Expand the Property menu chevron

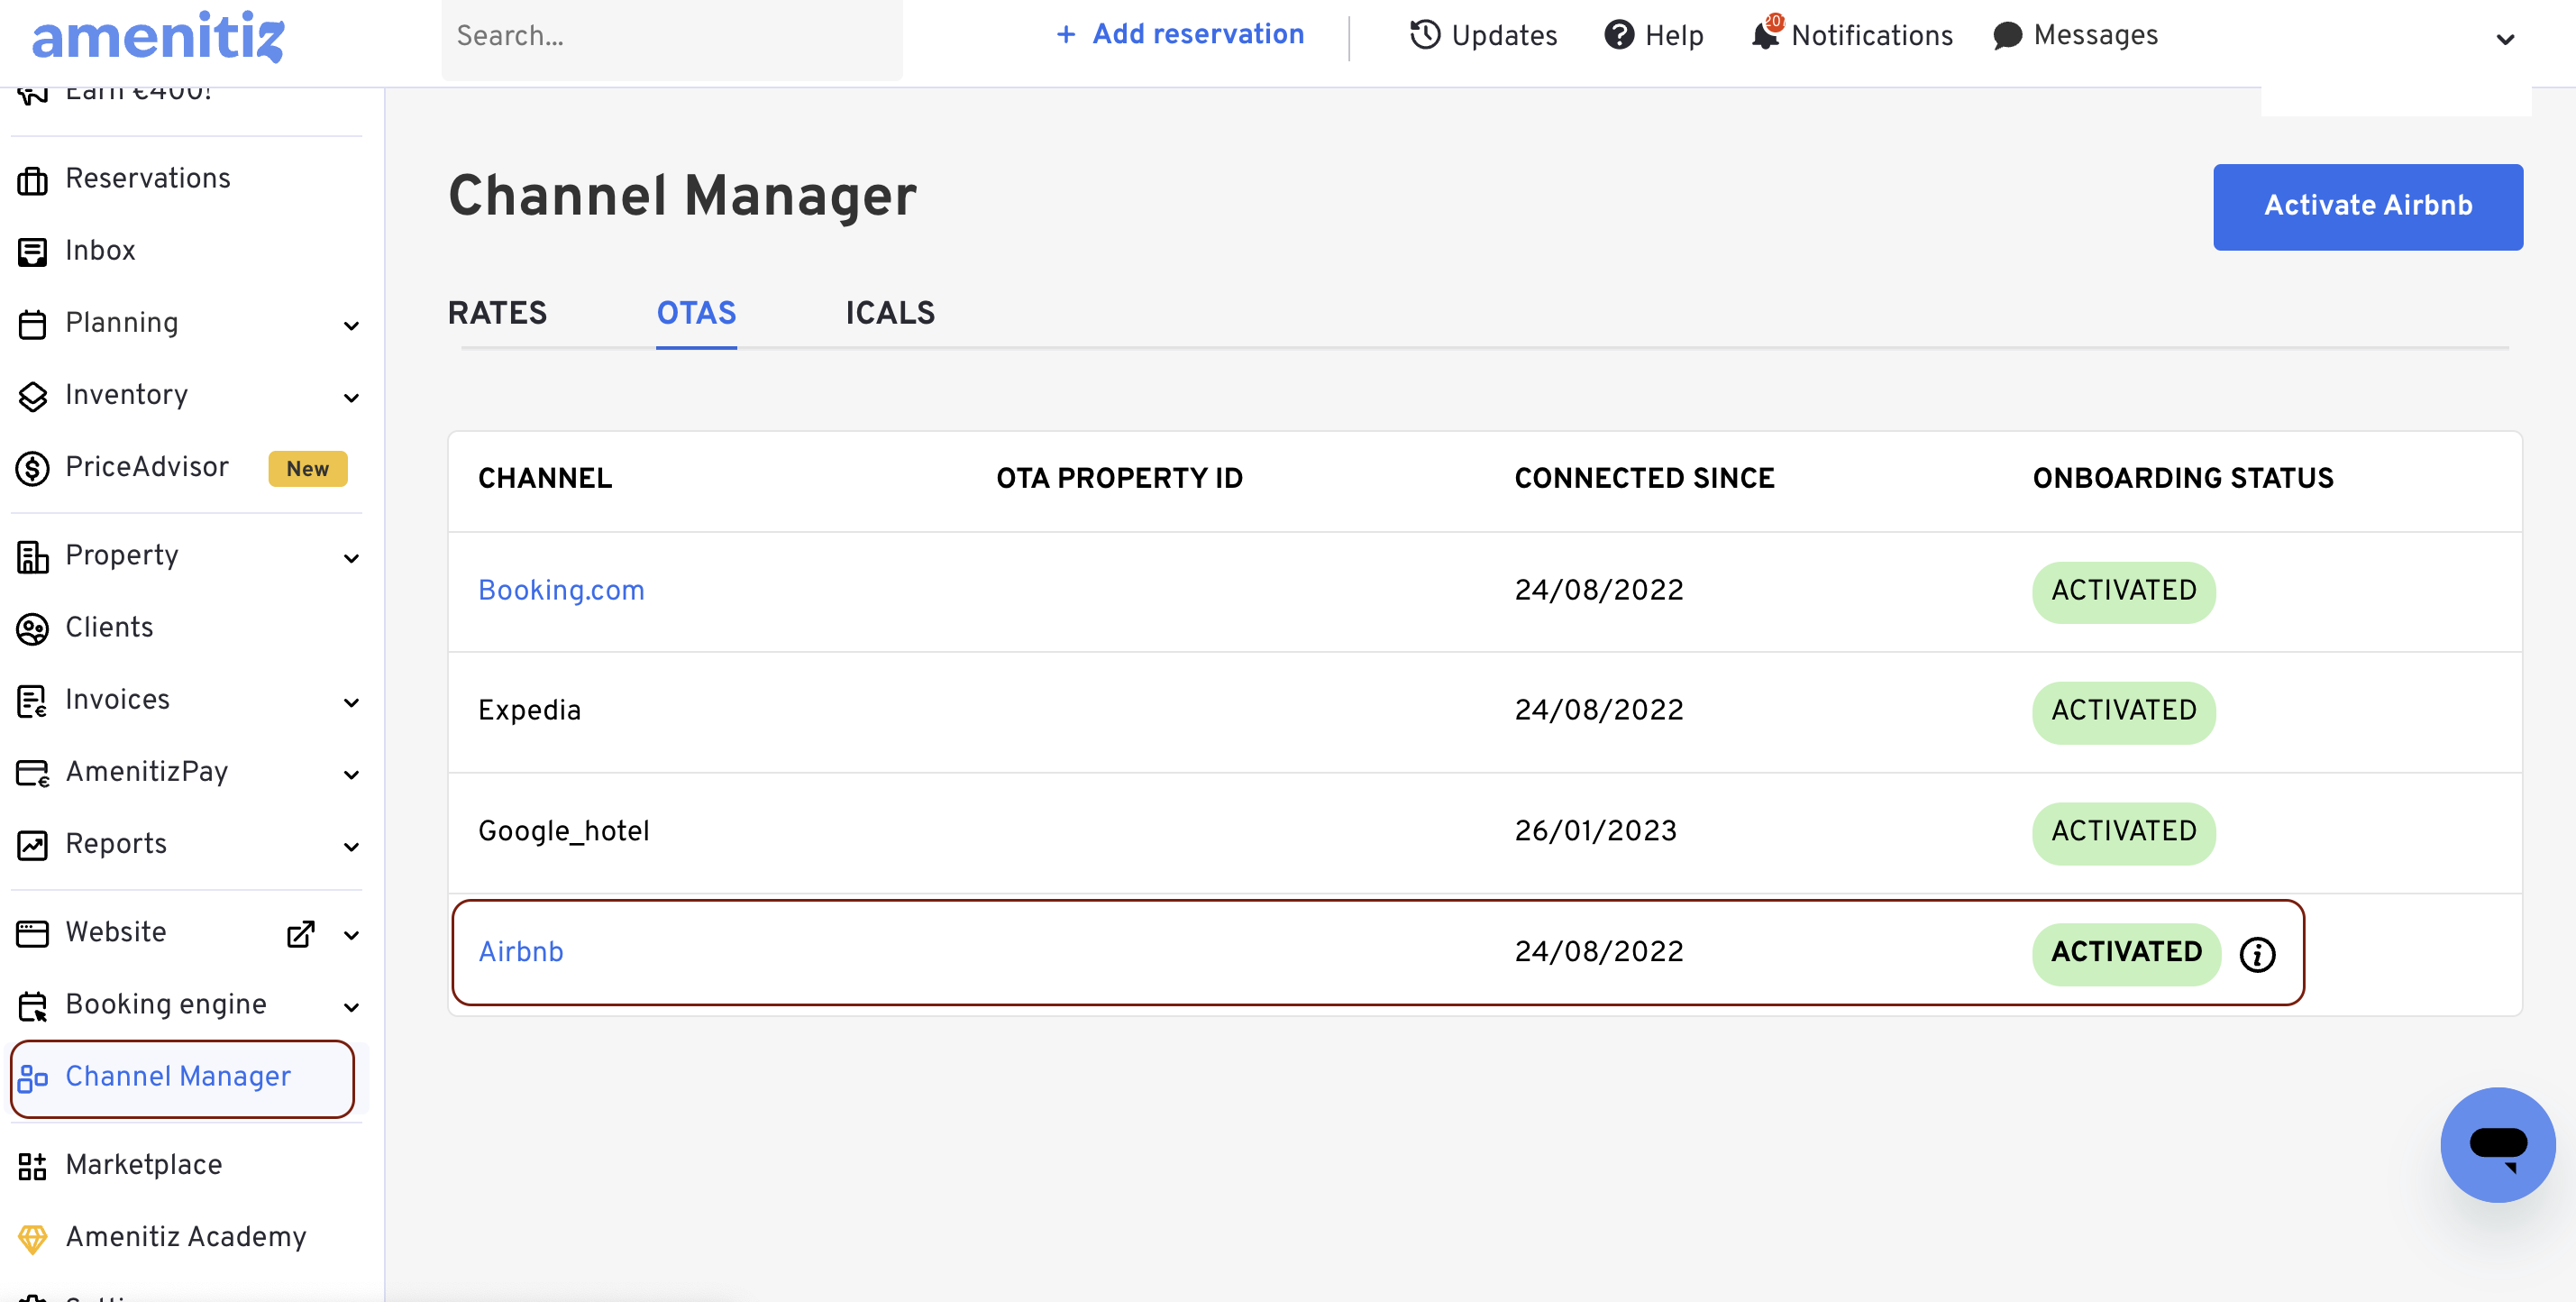tap(351, 558)
